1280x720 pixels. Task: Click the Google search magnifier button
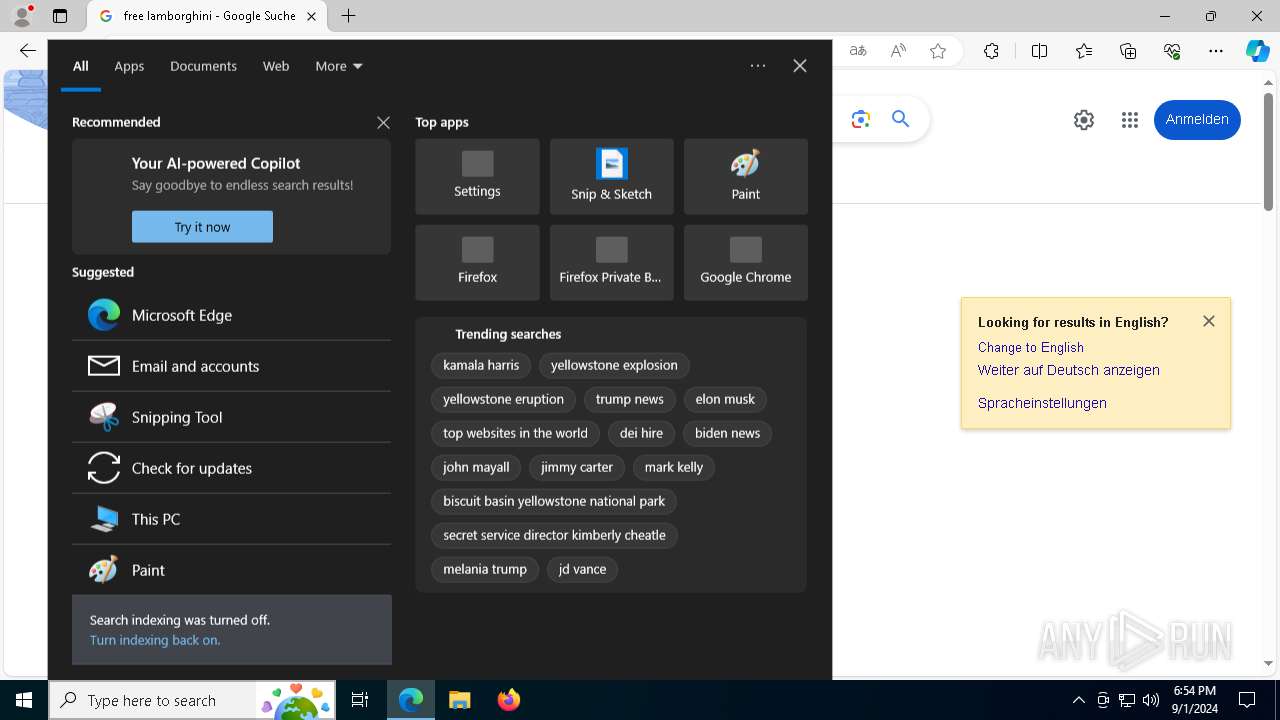(901, 119)
